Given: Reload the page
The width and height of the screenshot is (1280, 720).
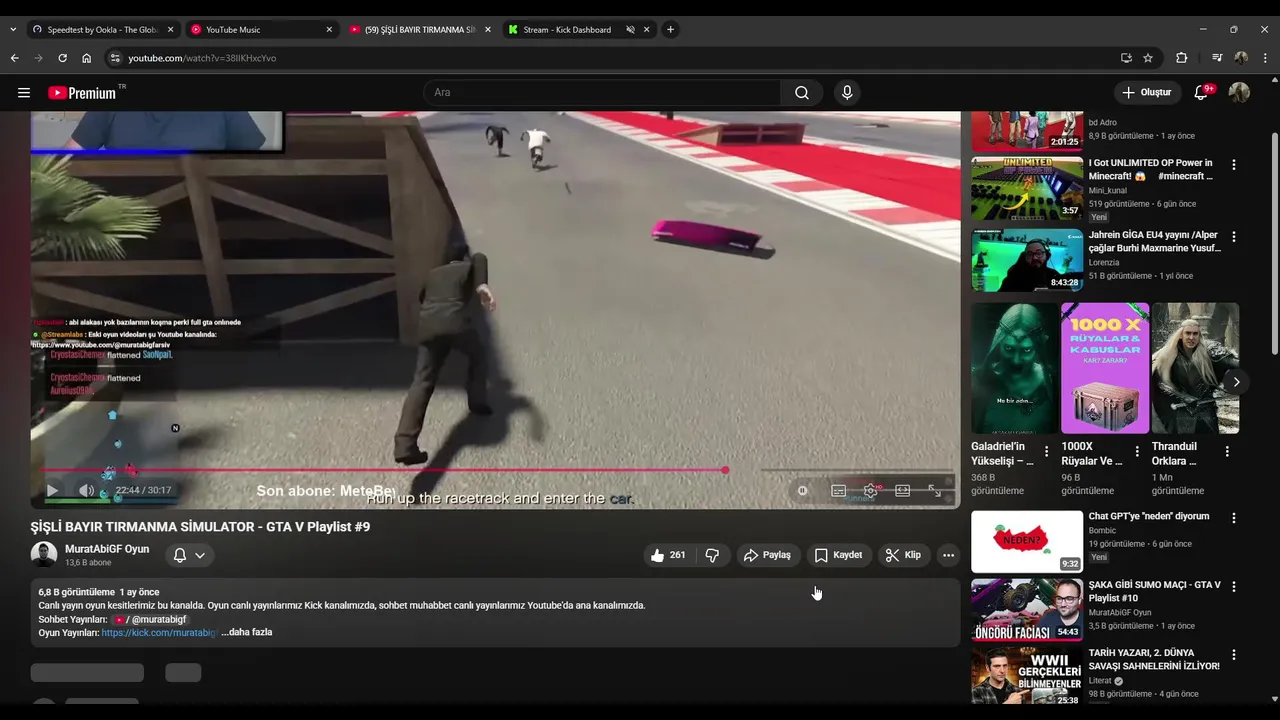Looking at the screenshot, I should (62, 58).
